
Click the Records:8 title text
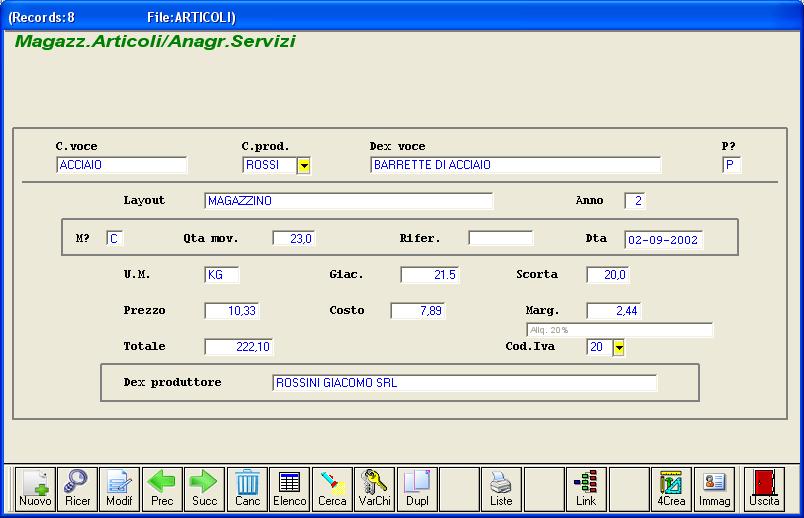tap(42, 17)
